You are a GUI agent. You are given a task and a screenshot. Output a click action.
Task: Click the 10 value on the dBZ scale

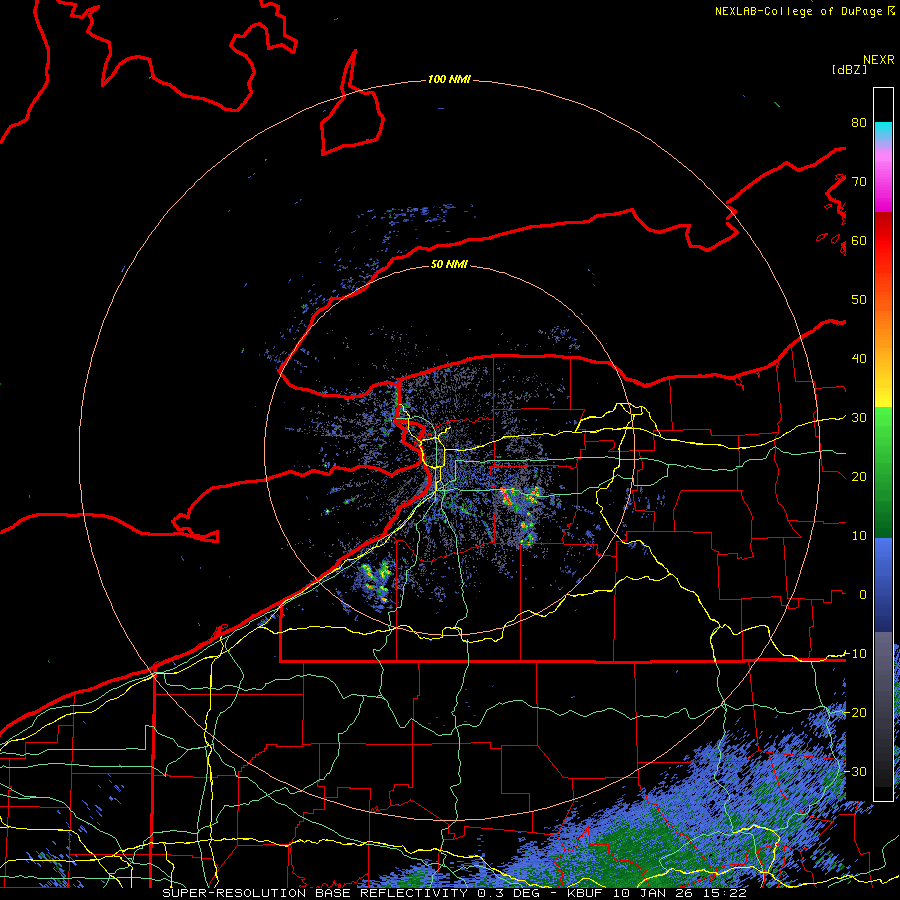(859, 536)
